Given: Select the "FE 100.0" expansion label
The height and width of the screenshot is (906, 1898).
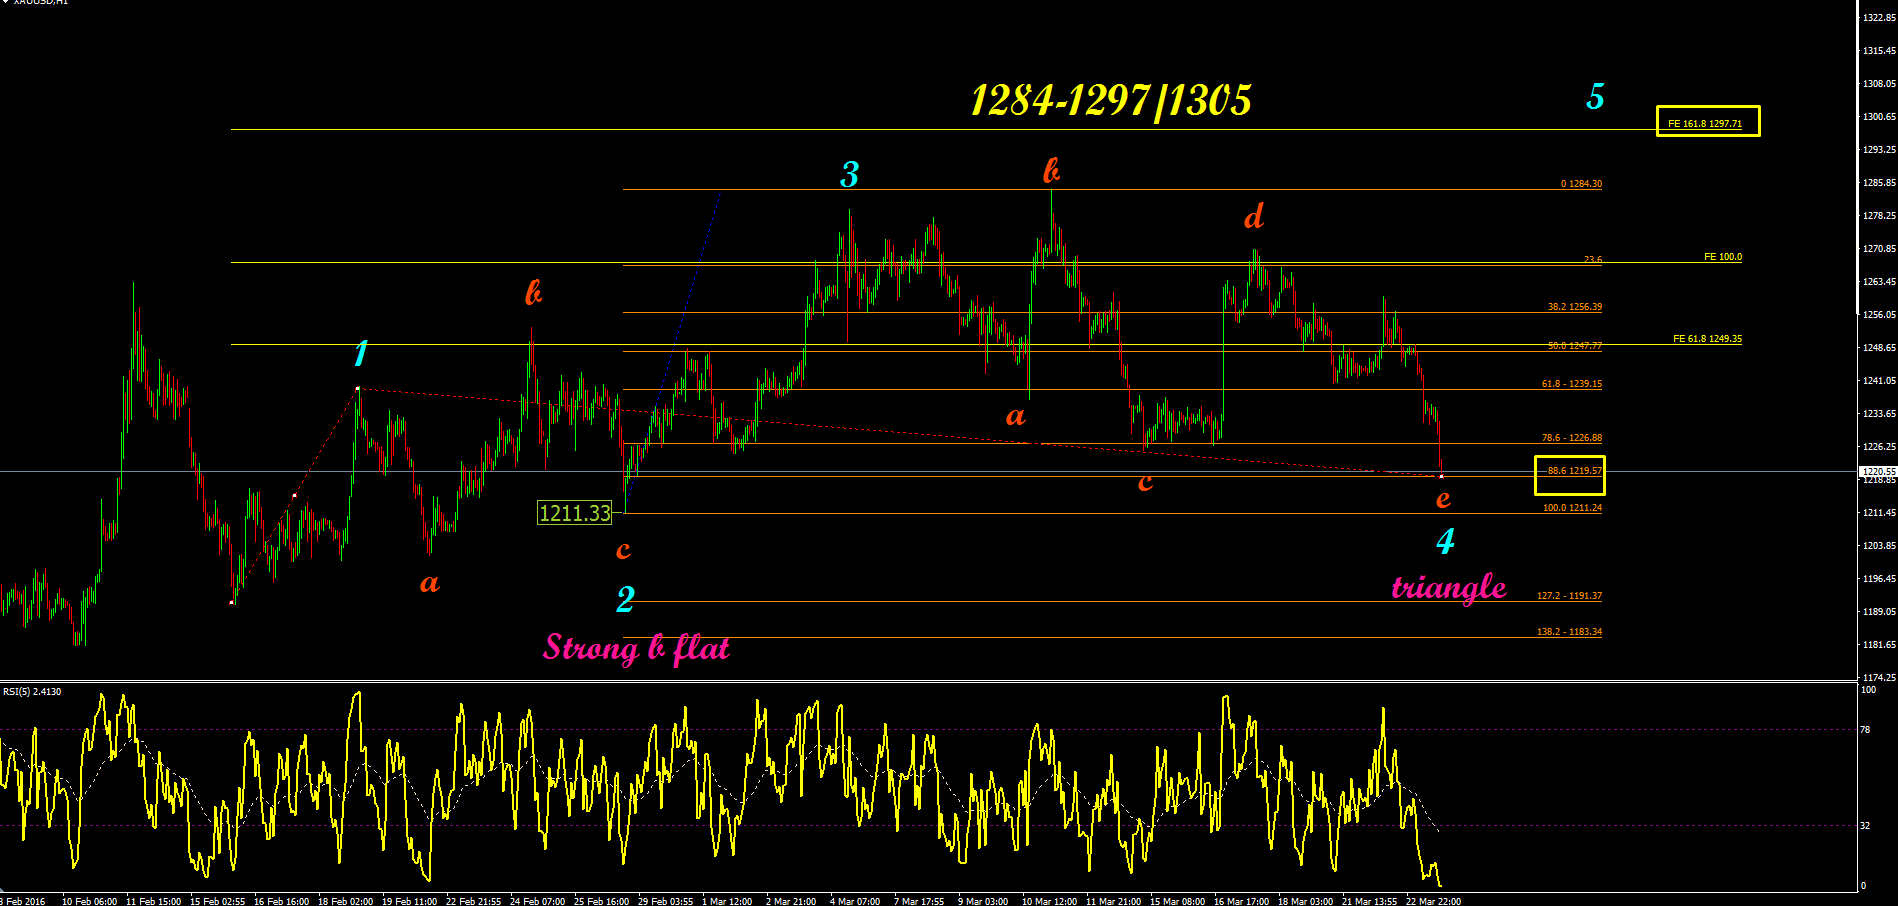Looking at the screenshot, I should point(1723,257).
